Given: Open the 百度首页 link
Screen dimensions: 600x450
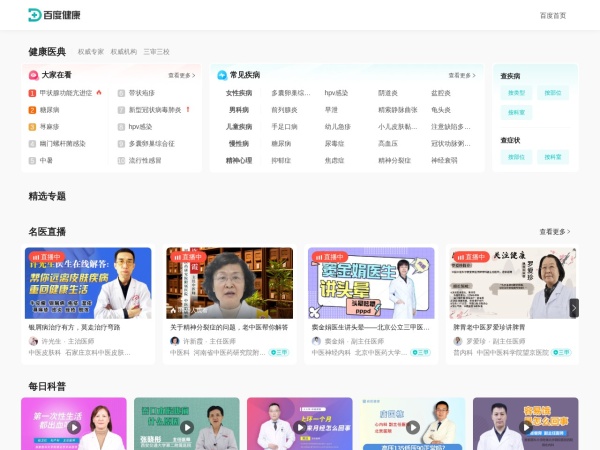Looking at the screenshot, I should point(553,15).
